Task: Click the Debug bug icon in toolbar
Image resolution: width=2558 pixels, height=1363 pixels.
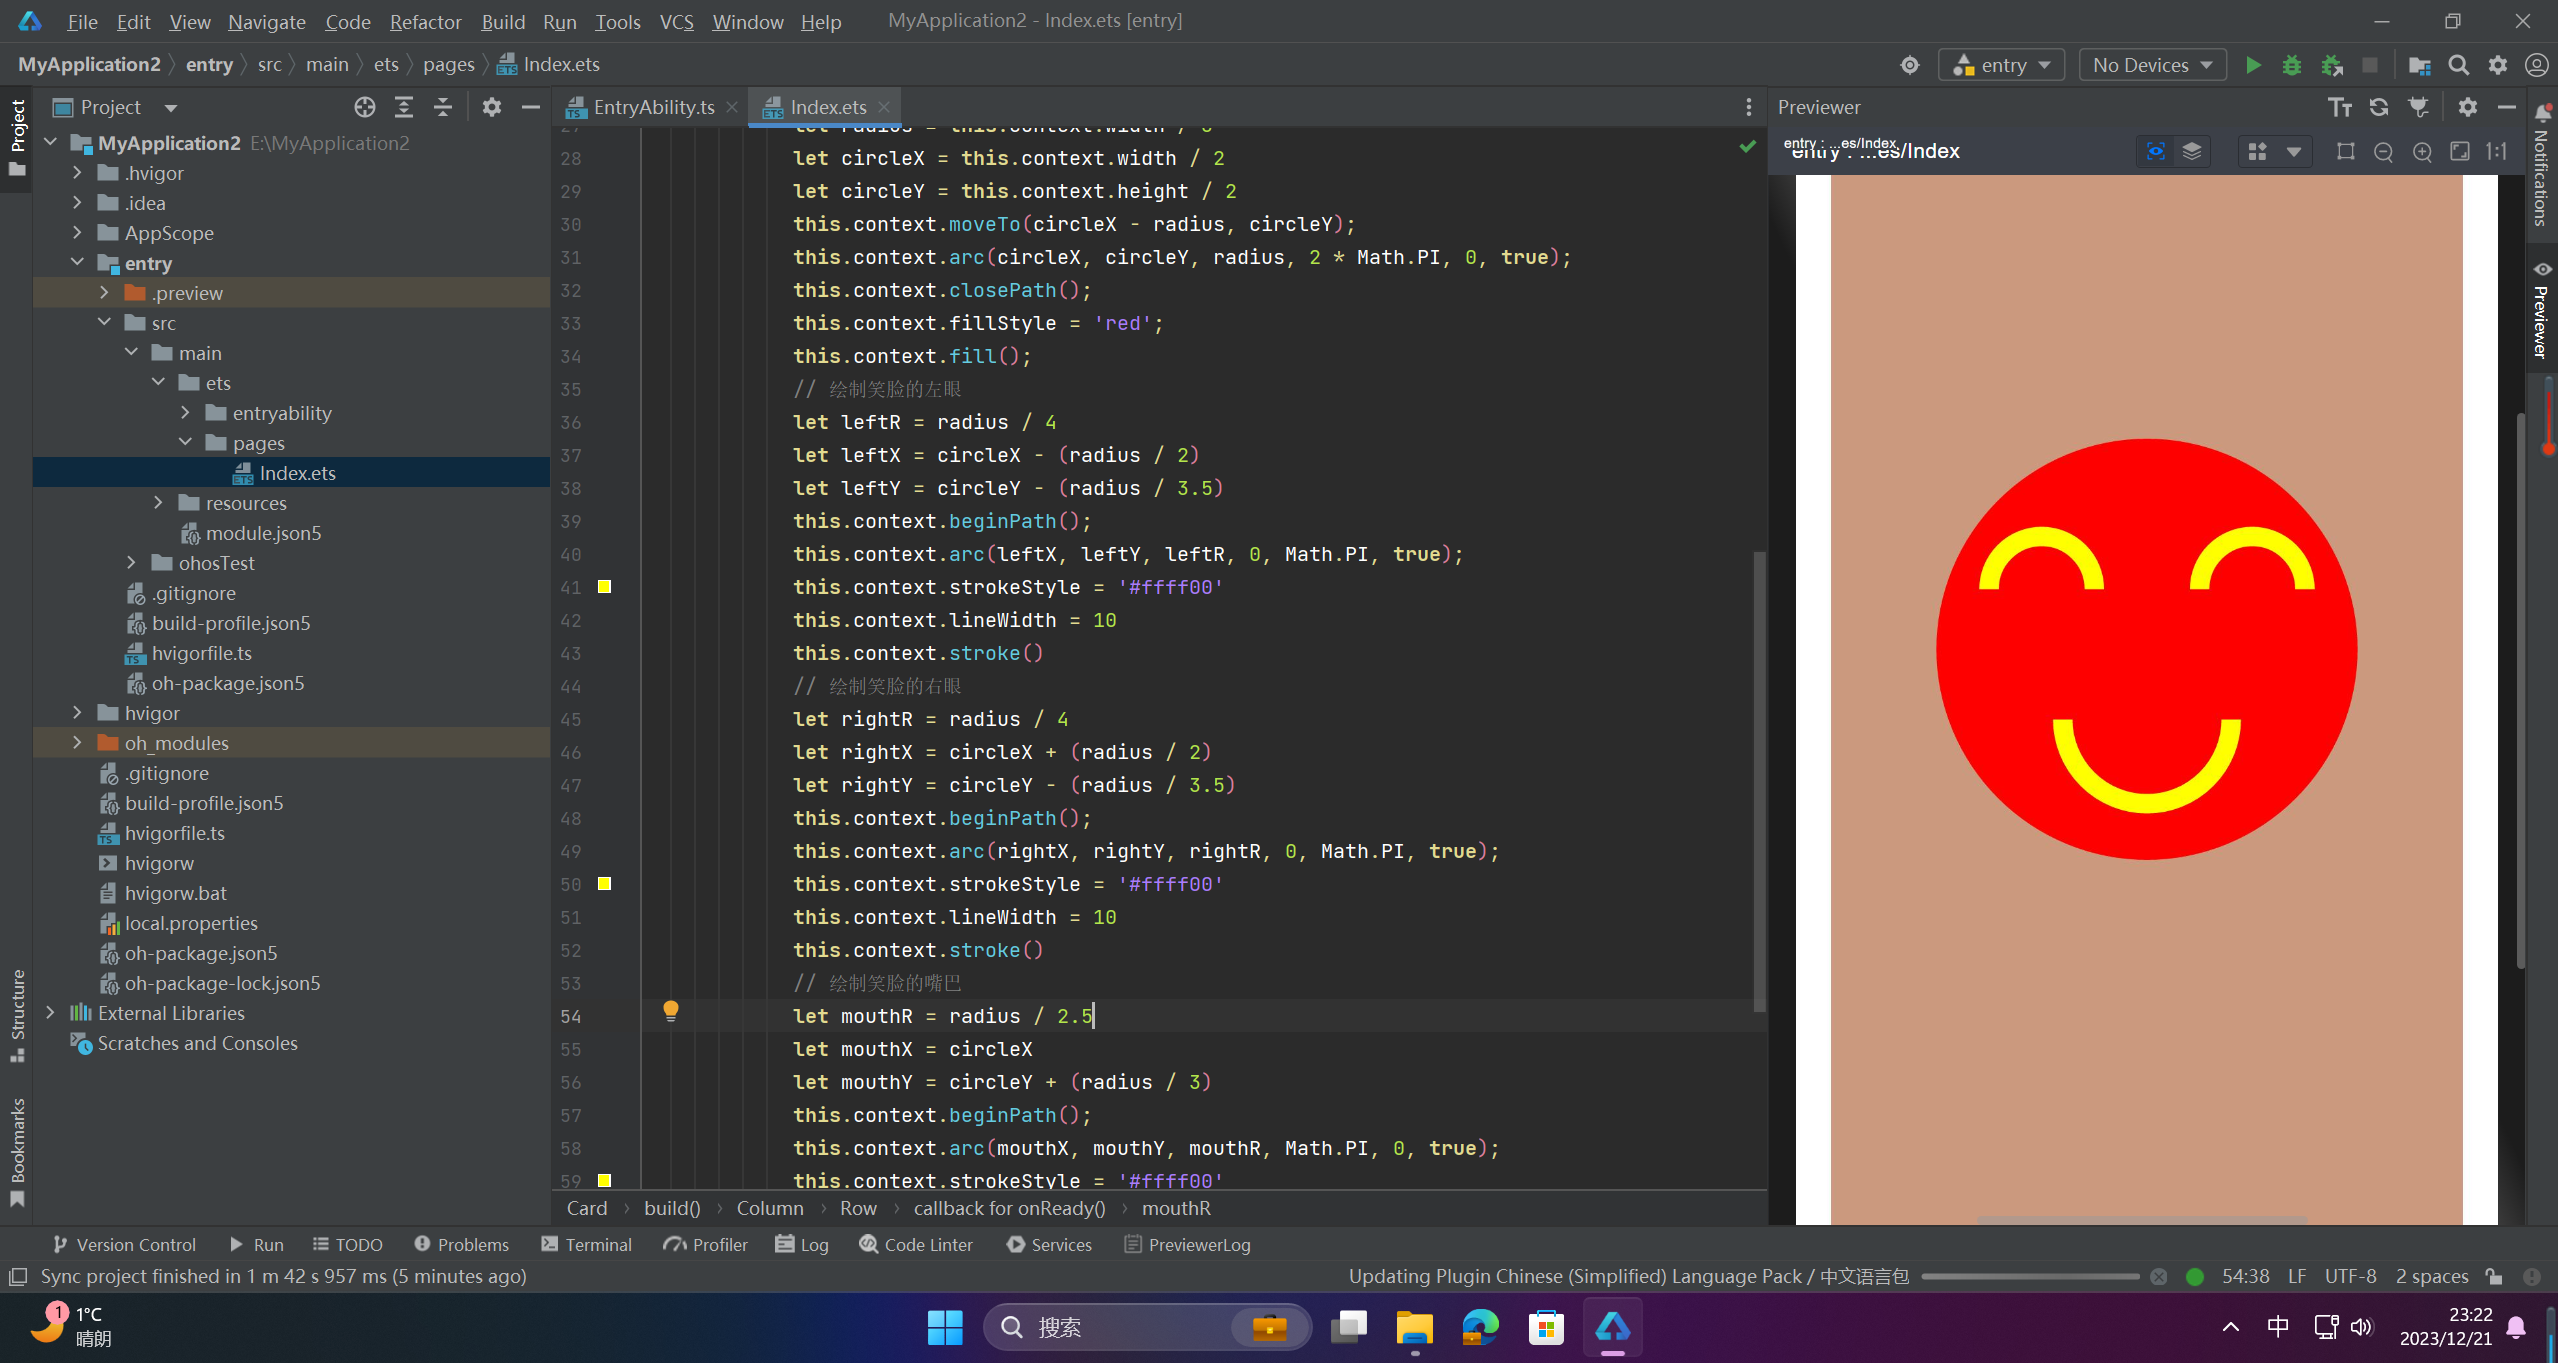Action: tap(2292, 65)
